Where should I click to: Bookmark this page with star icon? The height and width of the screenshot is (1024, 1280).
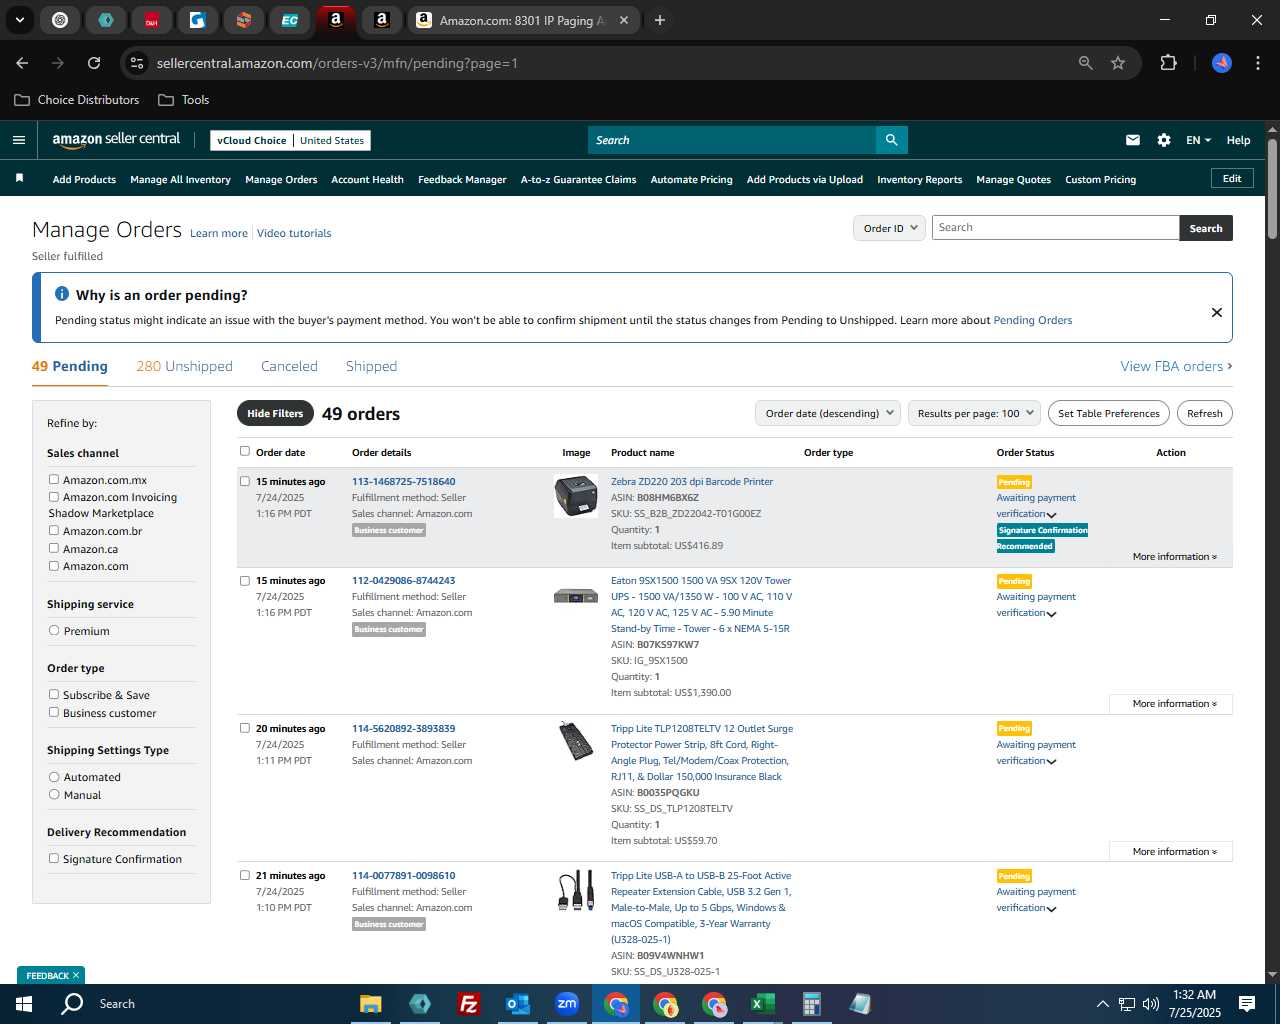coord(1118,63)
